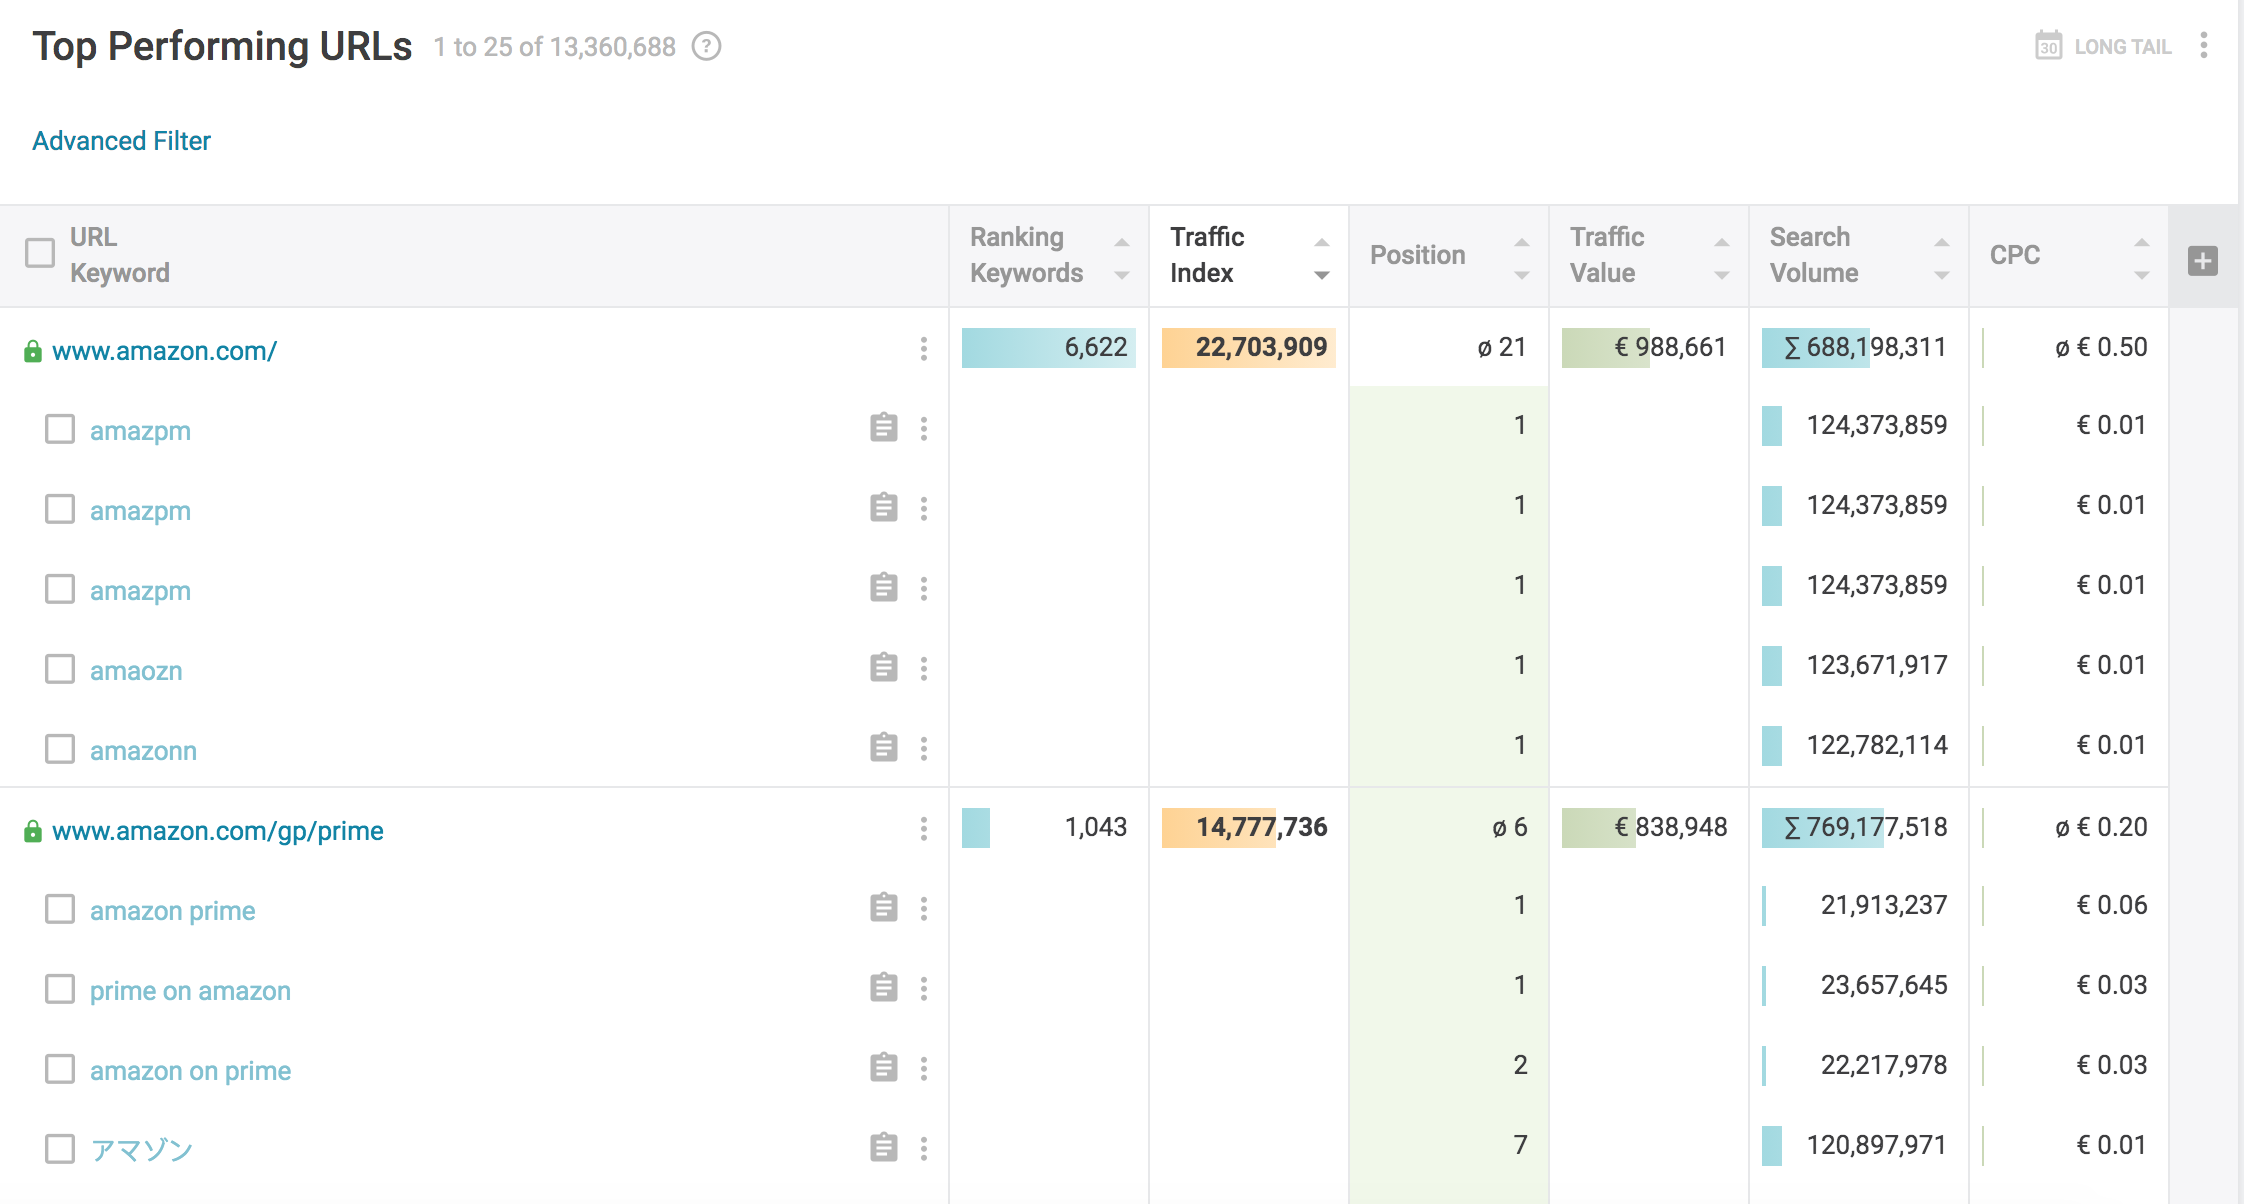The image size is (2244, 1204).
Task: Click clipboard icon for first amazpm keyword
Action: (884, 428)
